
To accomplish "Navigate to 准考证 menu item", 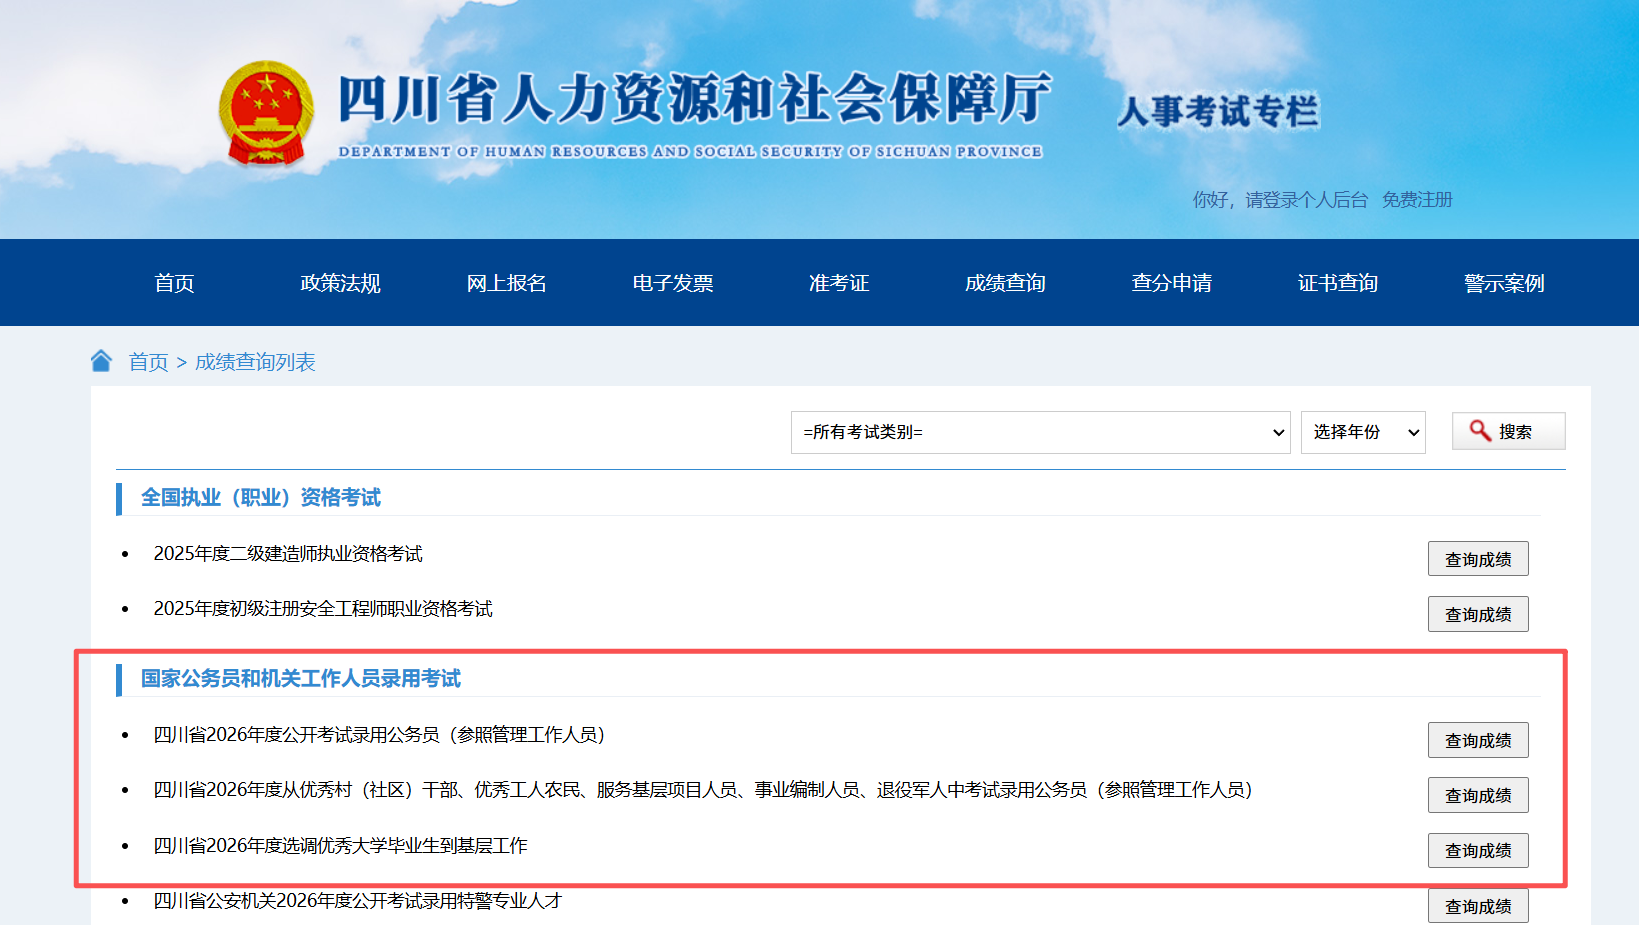I will 838,283.
